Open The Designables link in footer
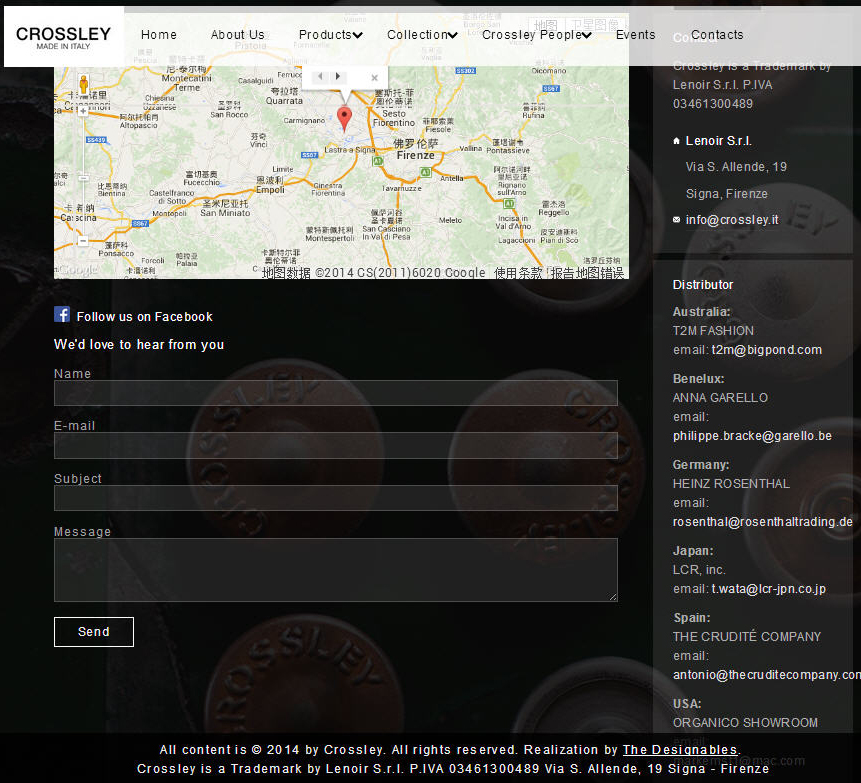Image resolution: width=861 pixels, height=783 pixels. pos(681,750)
